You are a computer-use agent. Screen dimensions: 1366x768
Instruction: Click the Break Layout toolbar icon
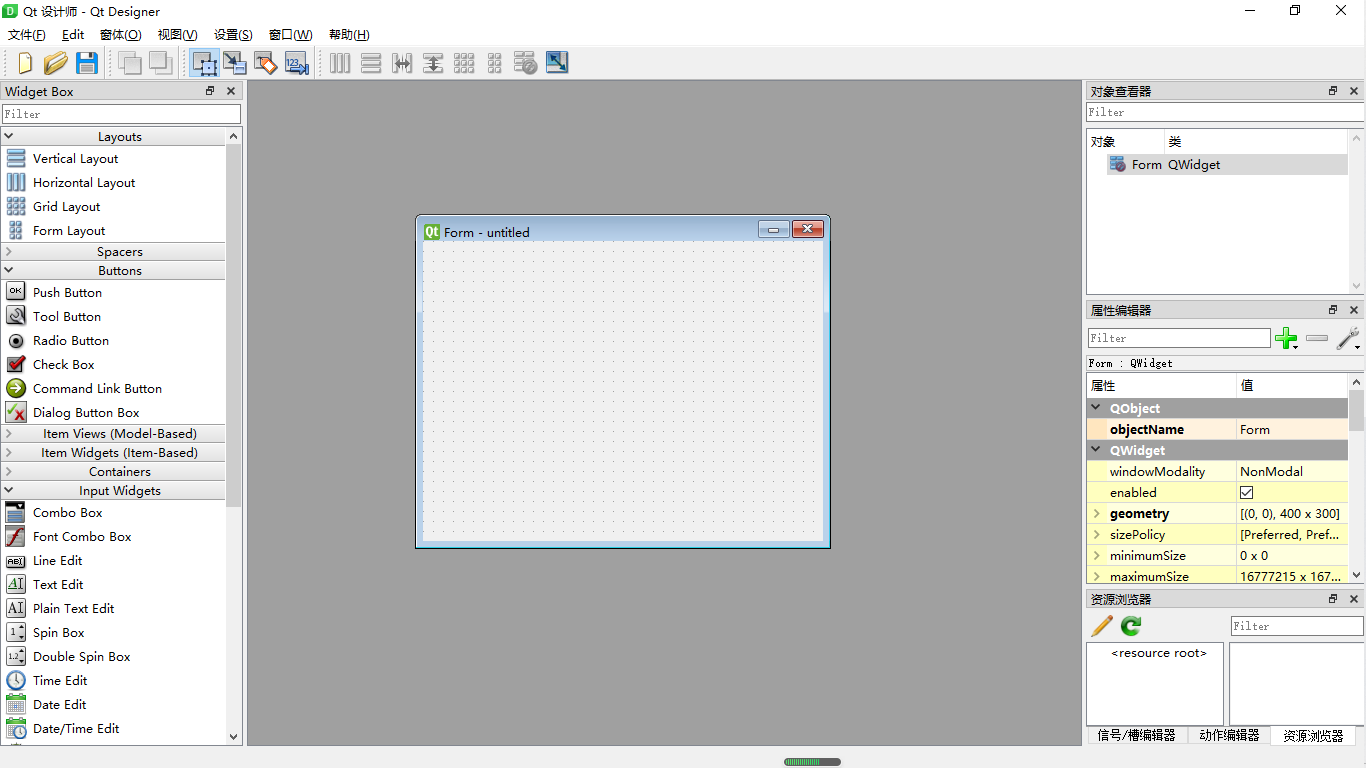click(525, 63)
